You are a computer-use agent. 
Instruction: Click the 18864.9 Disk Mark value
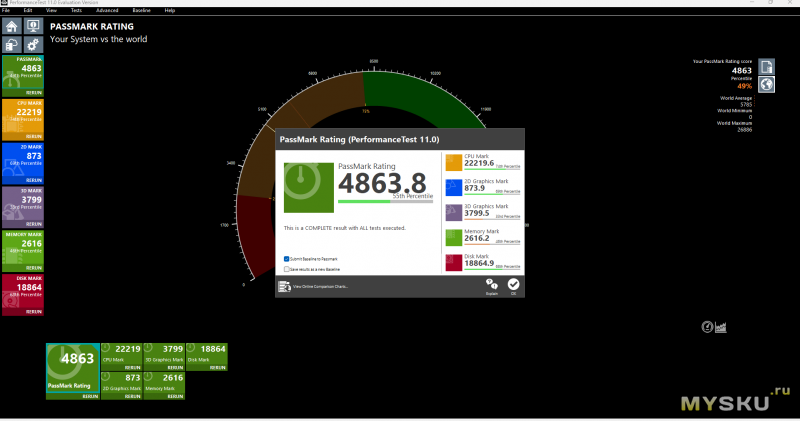point(479,263)
